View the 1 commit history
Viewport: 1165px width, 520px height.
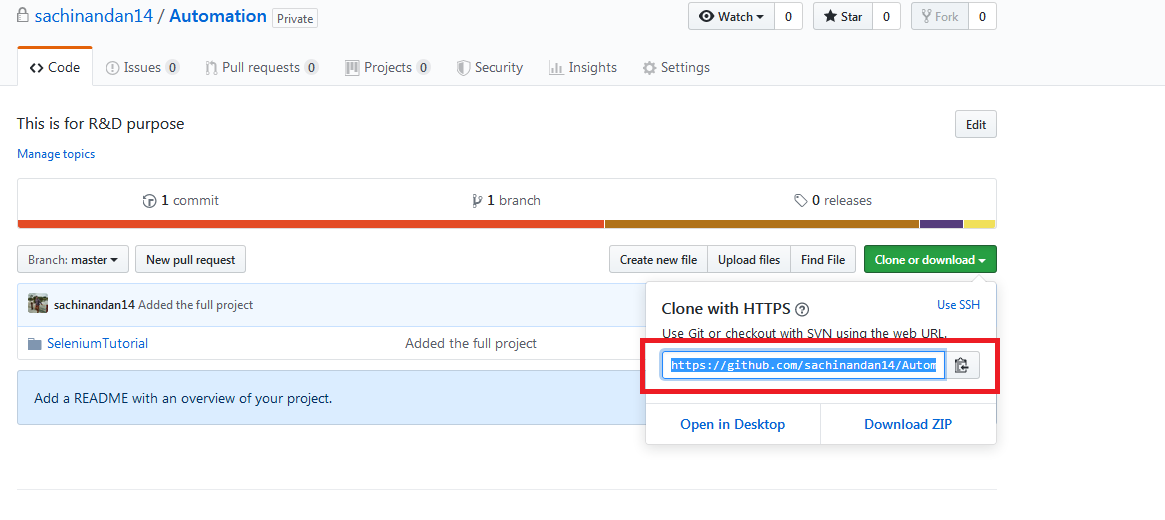[181, 201]
